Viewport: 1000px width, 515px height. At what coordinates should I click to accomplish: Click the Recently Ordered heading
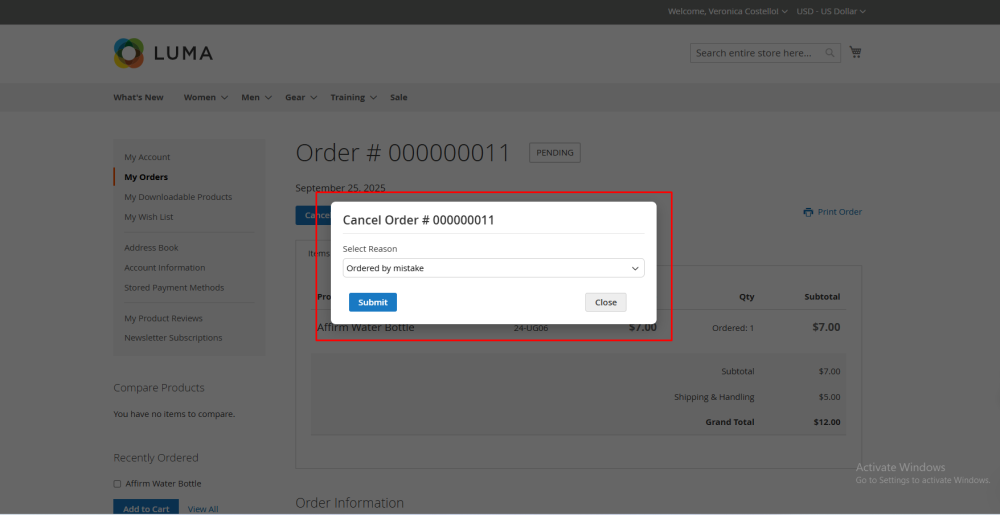(x=156, y=458)
